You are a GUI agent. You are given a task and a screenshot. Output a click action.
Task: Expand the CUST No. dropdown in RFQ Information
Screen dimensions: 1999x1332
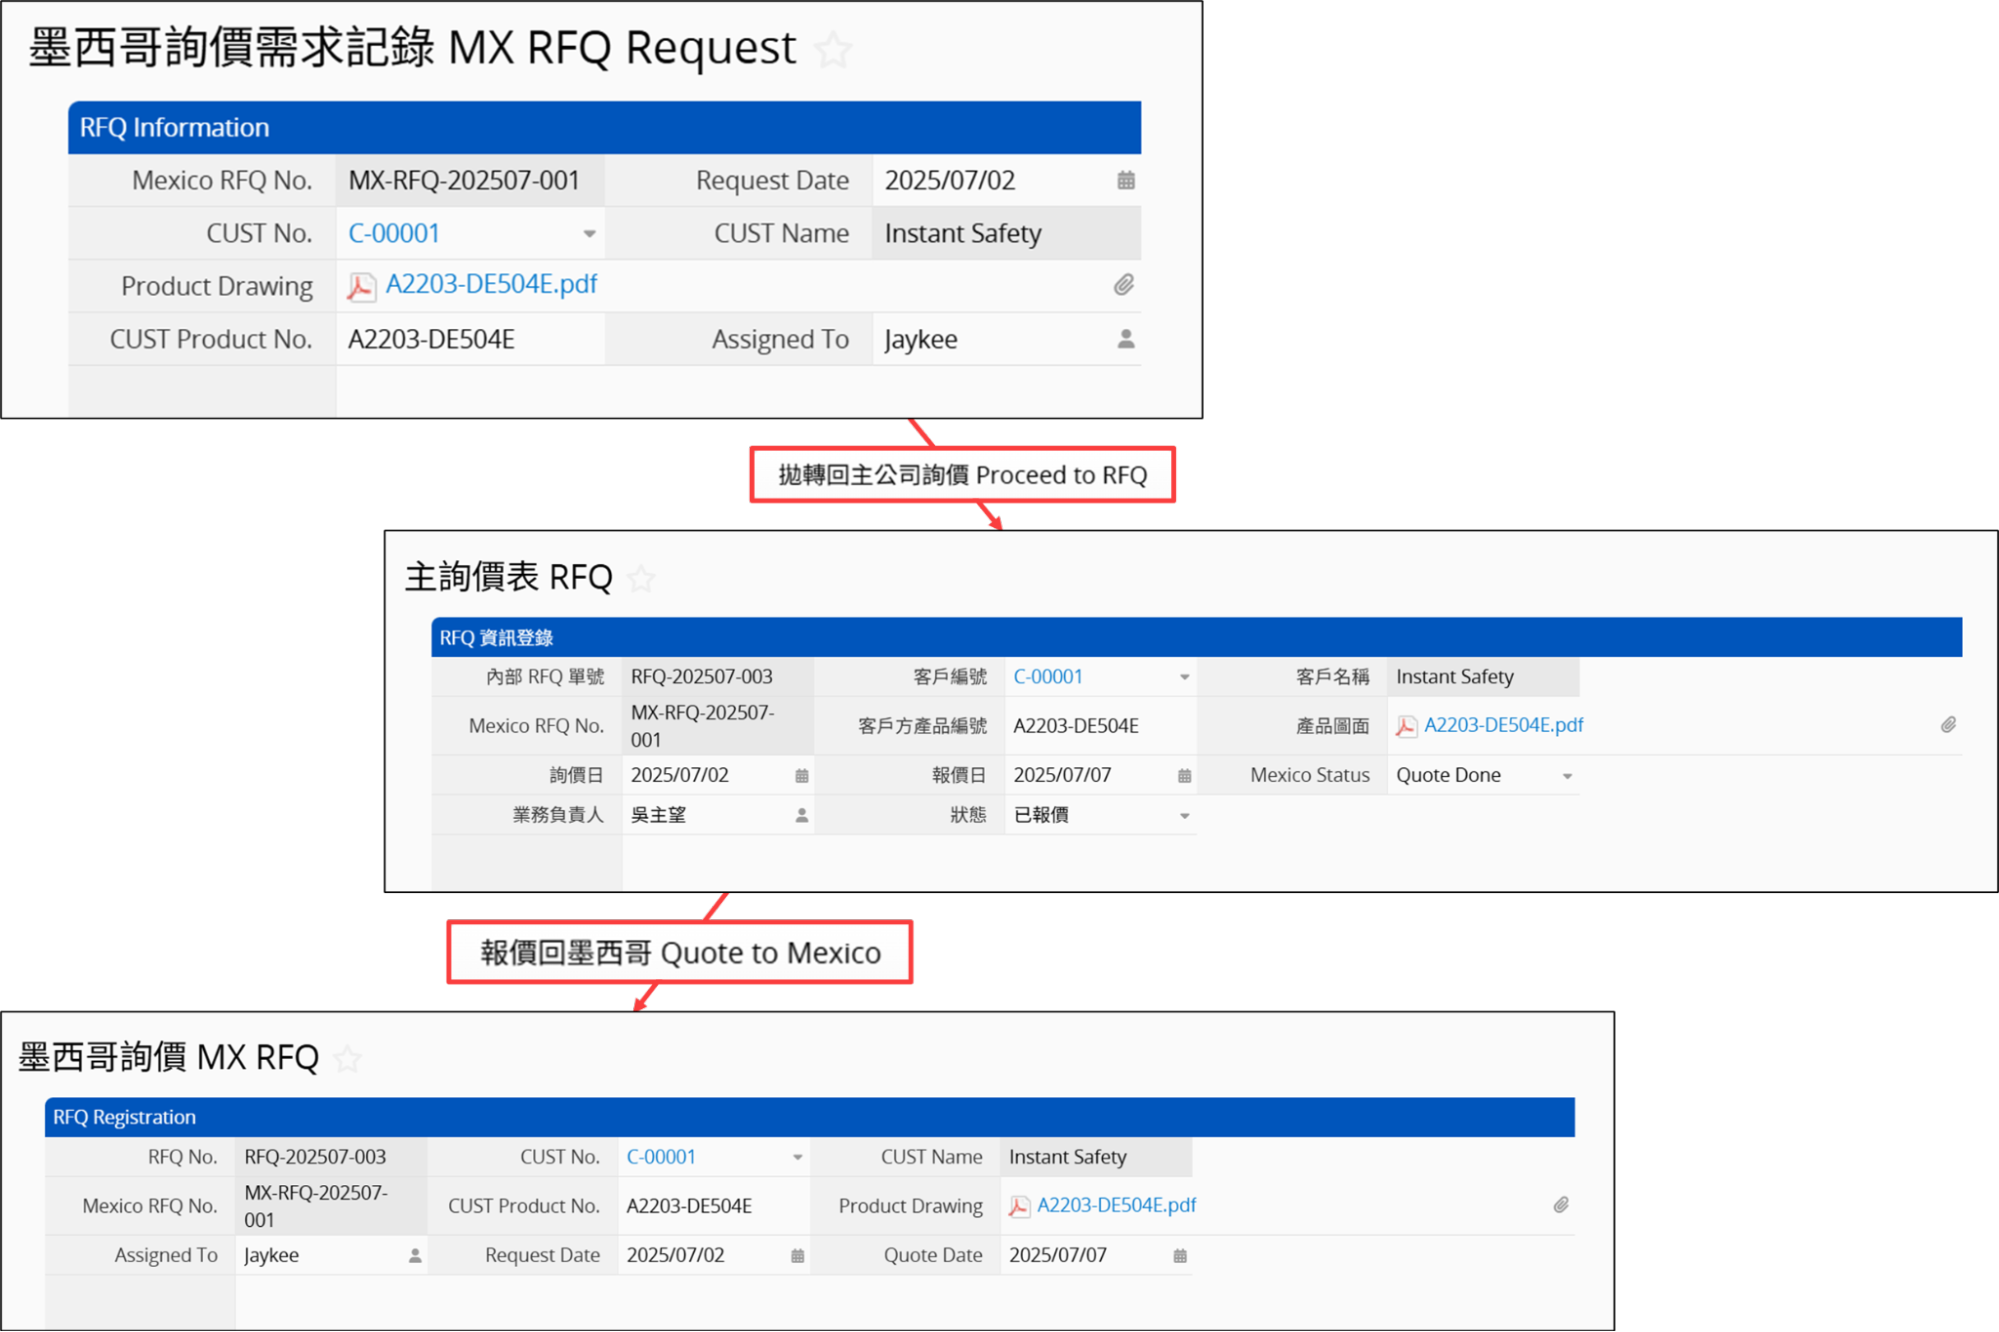click(589, 234)
